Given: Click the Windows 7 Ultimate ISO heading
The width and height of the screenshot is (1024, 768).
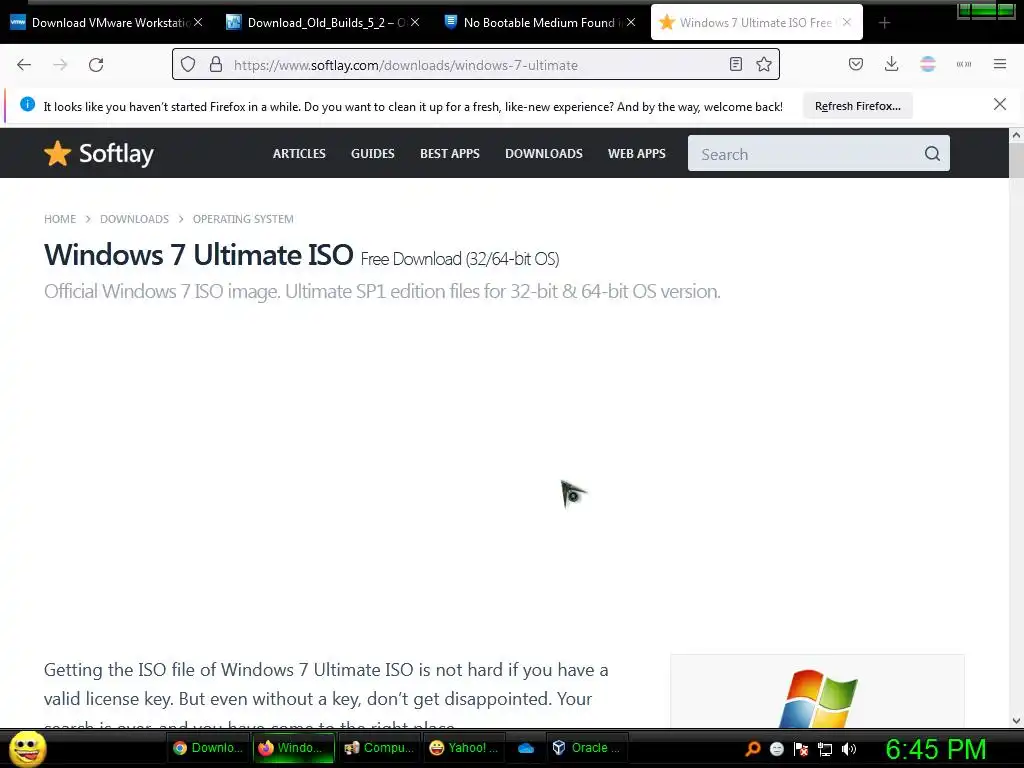Looking at the screenshot, I should (199, 255).
